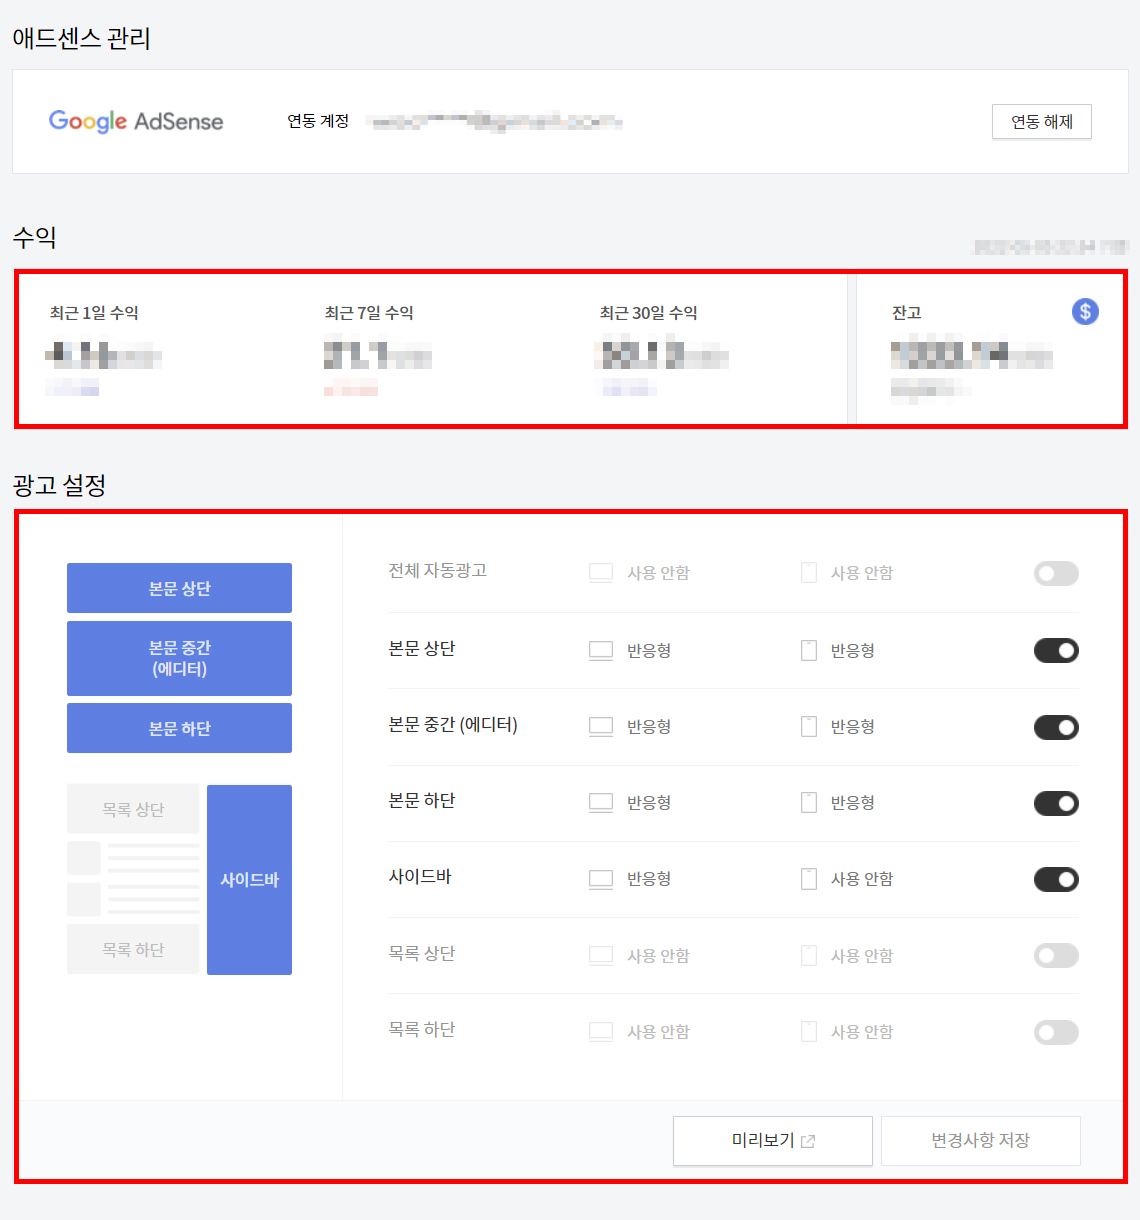Click mobile icon in 목록 상단 row
The height and width of the screenshot is (1220, 1140).
pyautogui.click(x=809, y=955)
